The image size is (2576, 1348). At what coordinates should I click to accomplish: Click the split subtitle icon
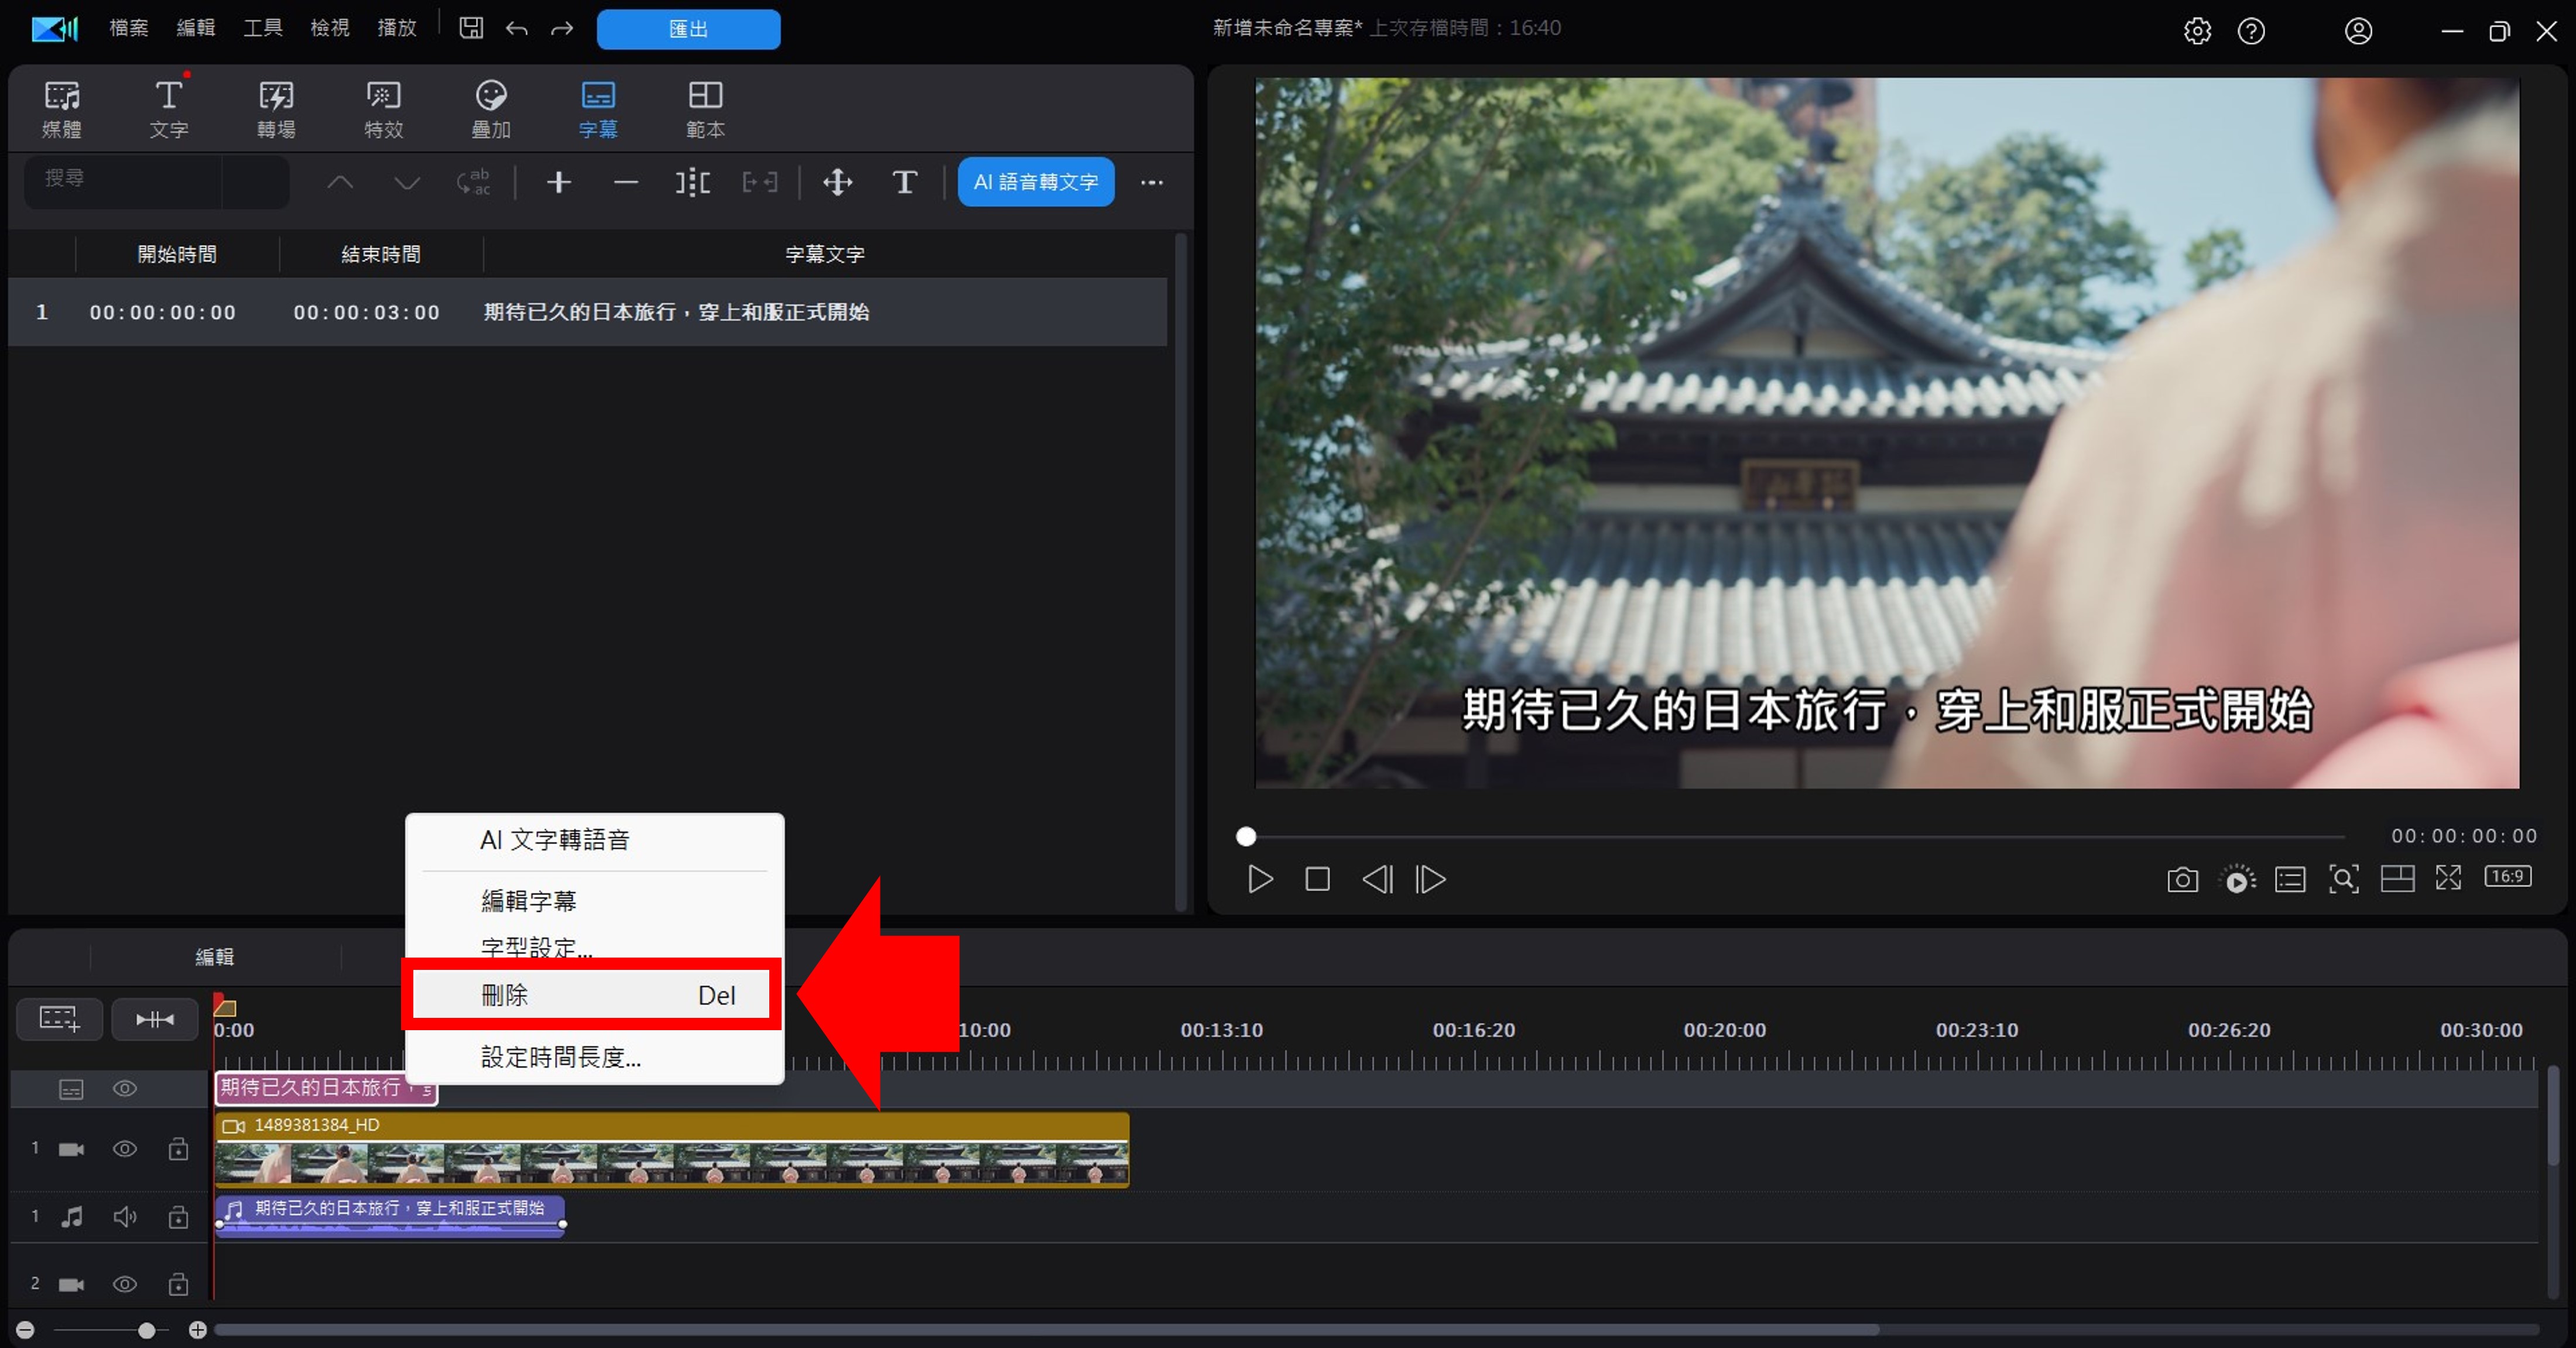(692, 182)
